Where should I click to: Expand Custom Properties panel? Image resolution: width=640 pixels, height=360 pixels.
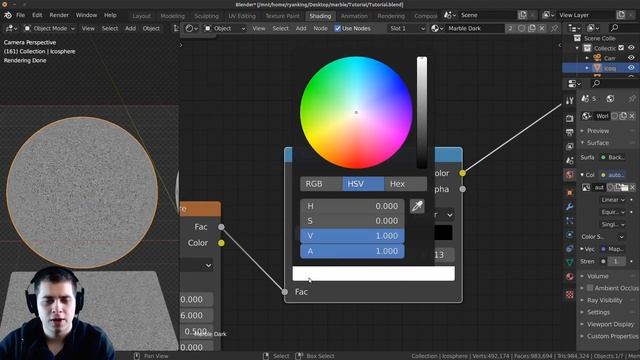click(612, 336)
